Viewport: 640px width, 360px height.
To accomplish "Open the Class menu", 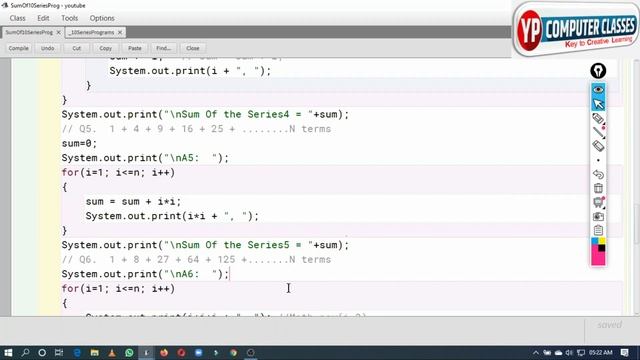I will pyautogui.click(x=18, y=18).
